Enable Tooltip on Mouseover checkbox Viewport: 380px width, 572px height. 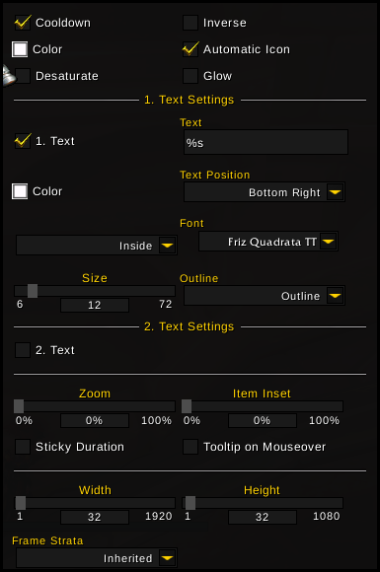coord(190,447)
